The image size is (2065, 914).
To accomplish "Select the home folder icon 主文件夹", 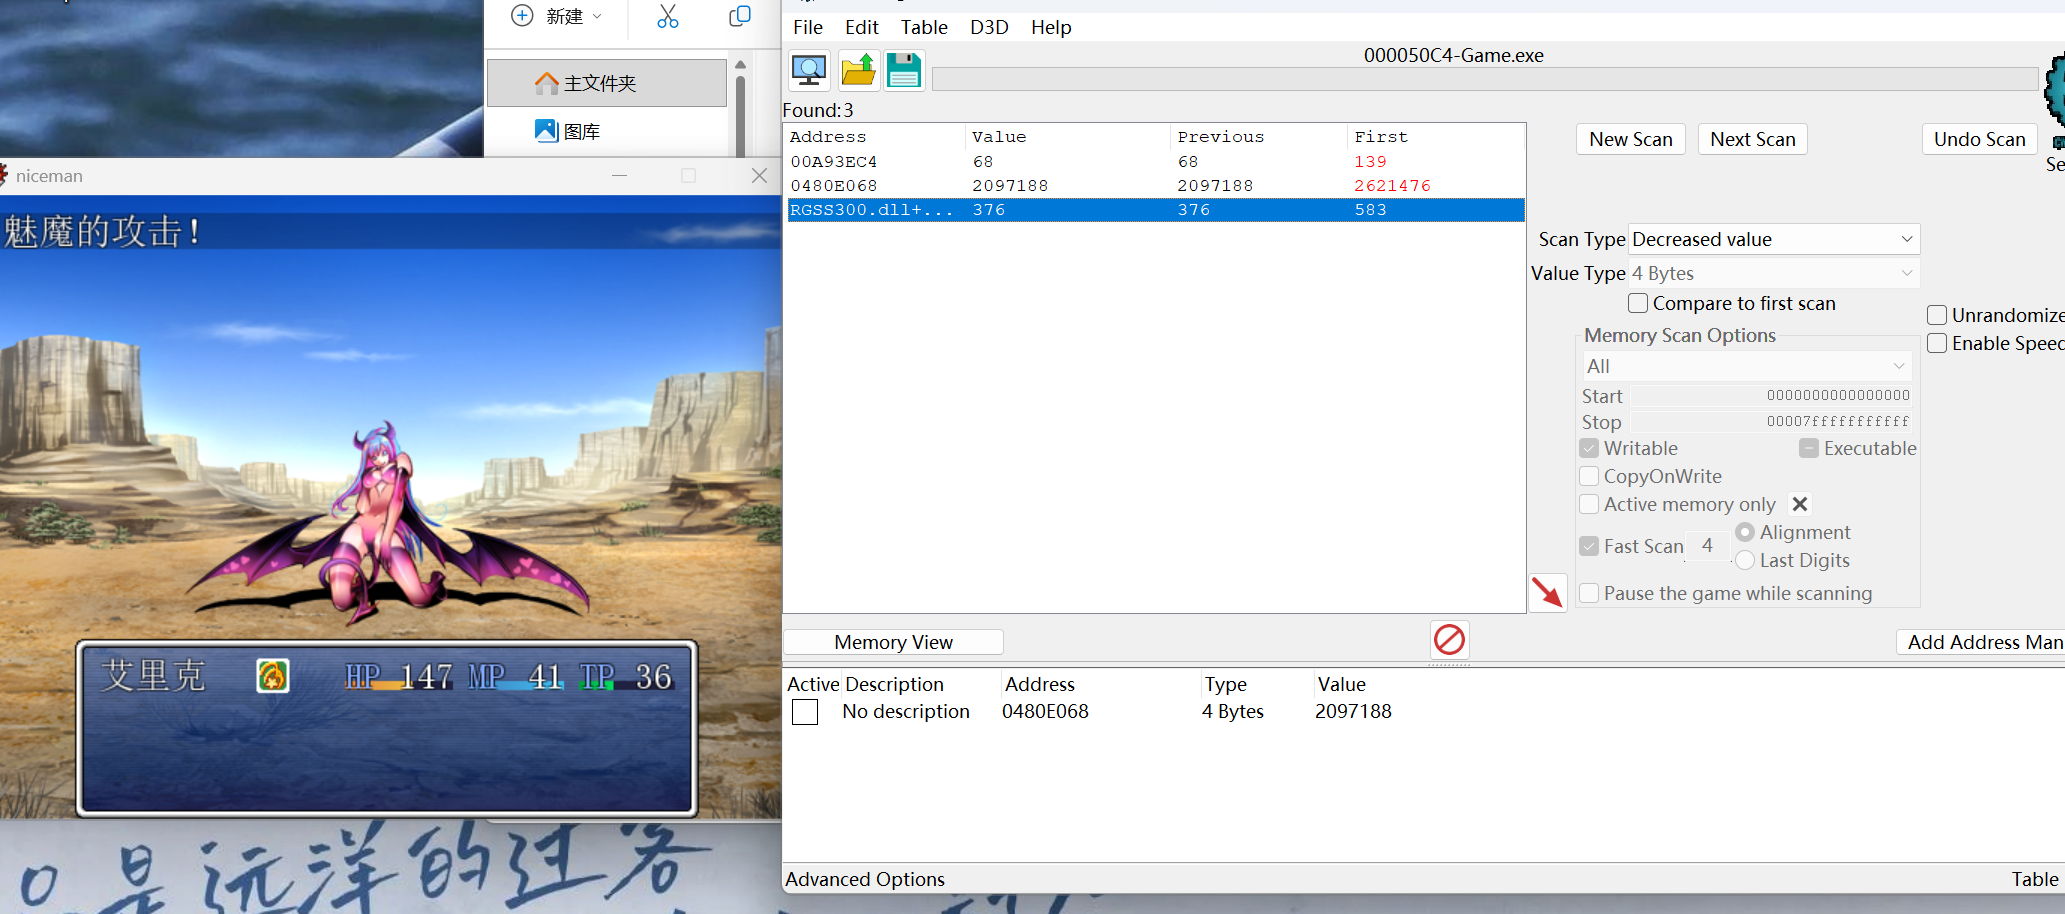I will click(546, 83).
